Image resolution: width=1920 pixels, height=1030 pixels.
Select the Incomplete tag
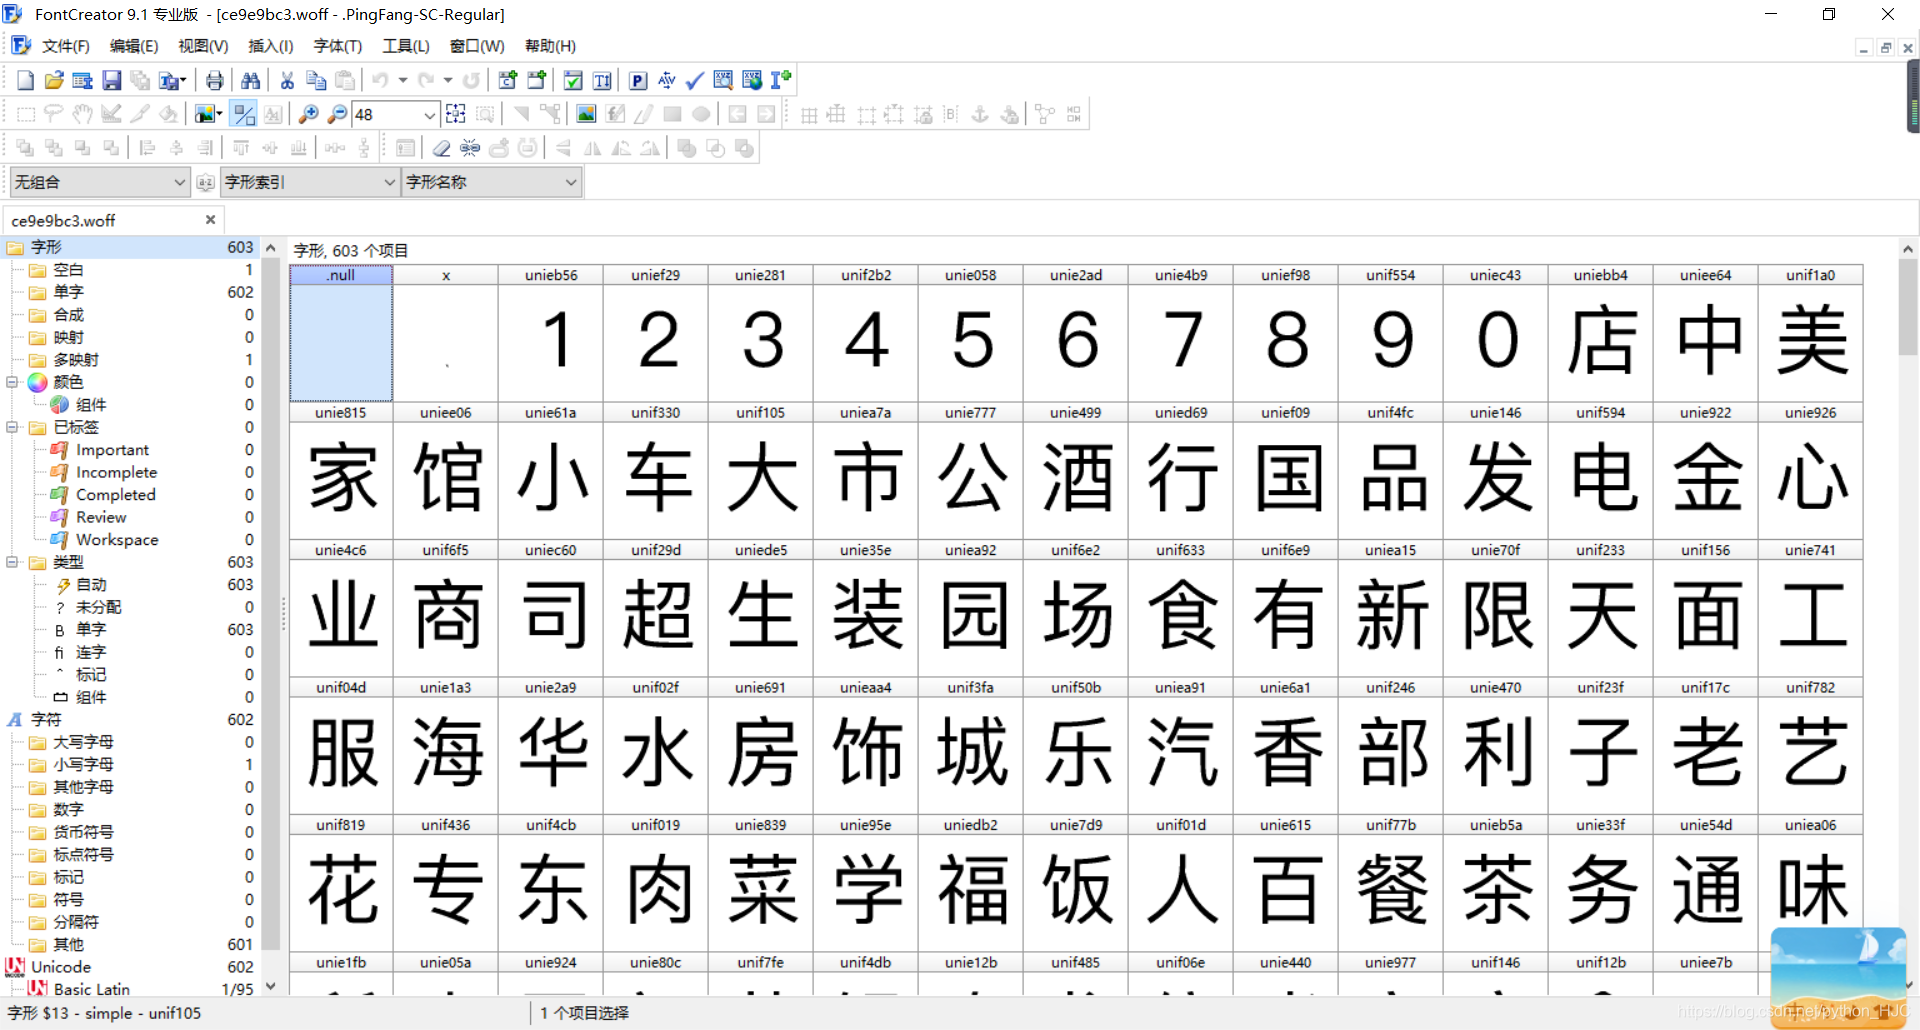click(116, 472)
